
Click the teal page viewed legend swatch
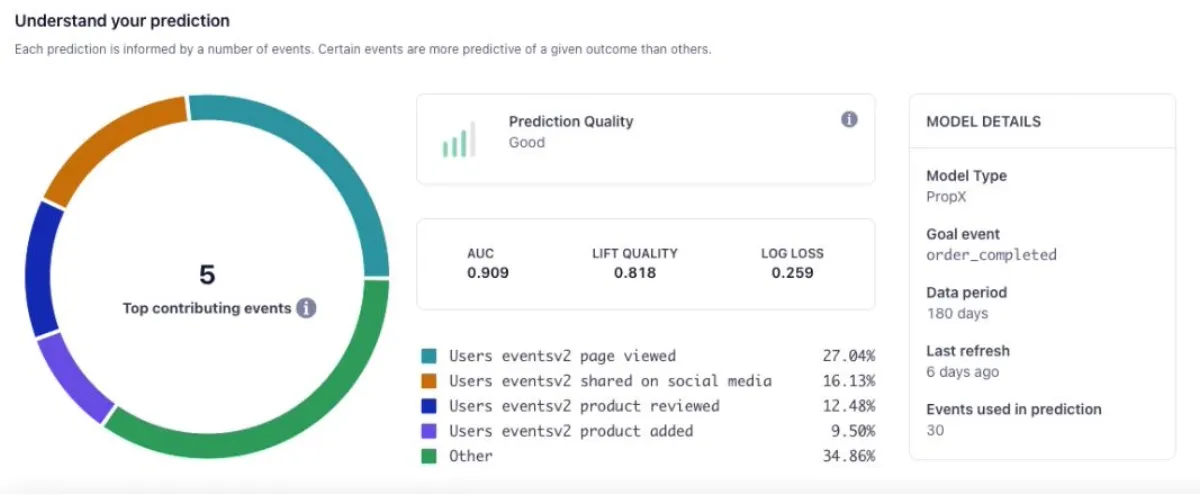point(429,356)
